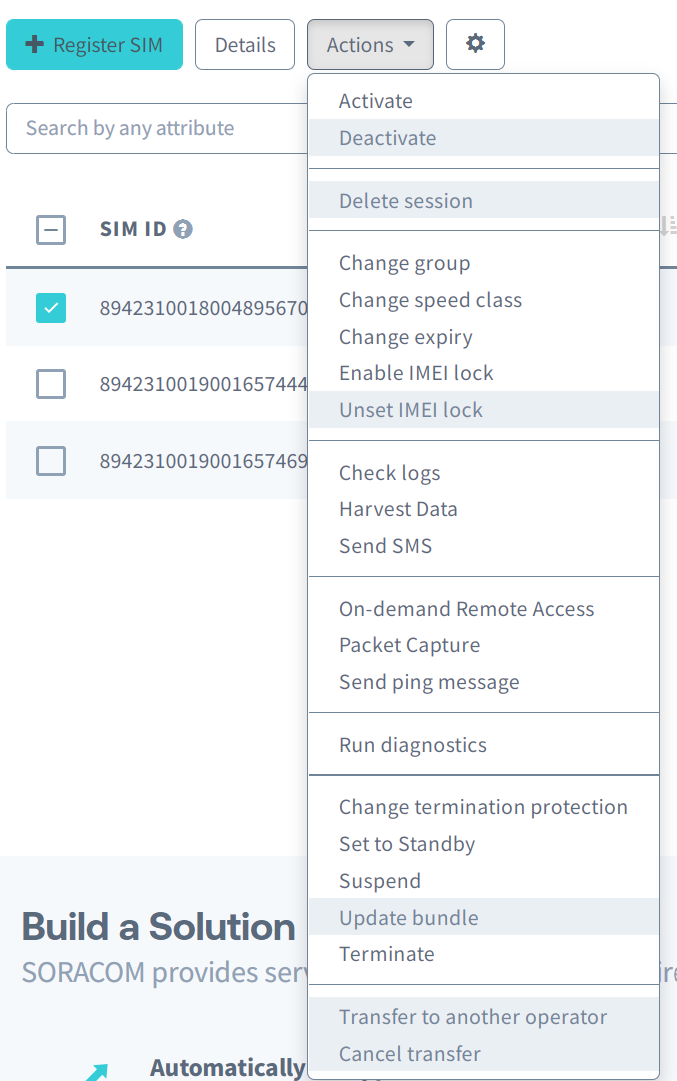
Task: Check the second SIM row checkbox
Action: pyautogui.click(x=51, y=384)
